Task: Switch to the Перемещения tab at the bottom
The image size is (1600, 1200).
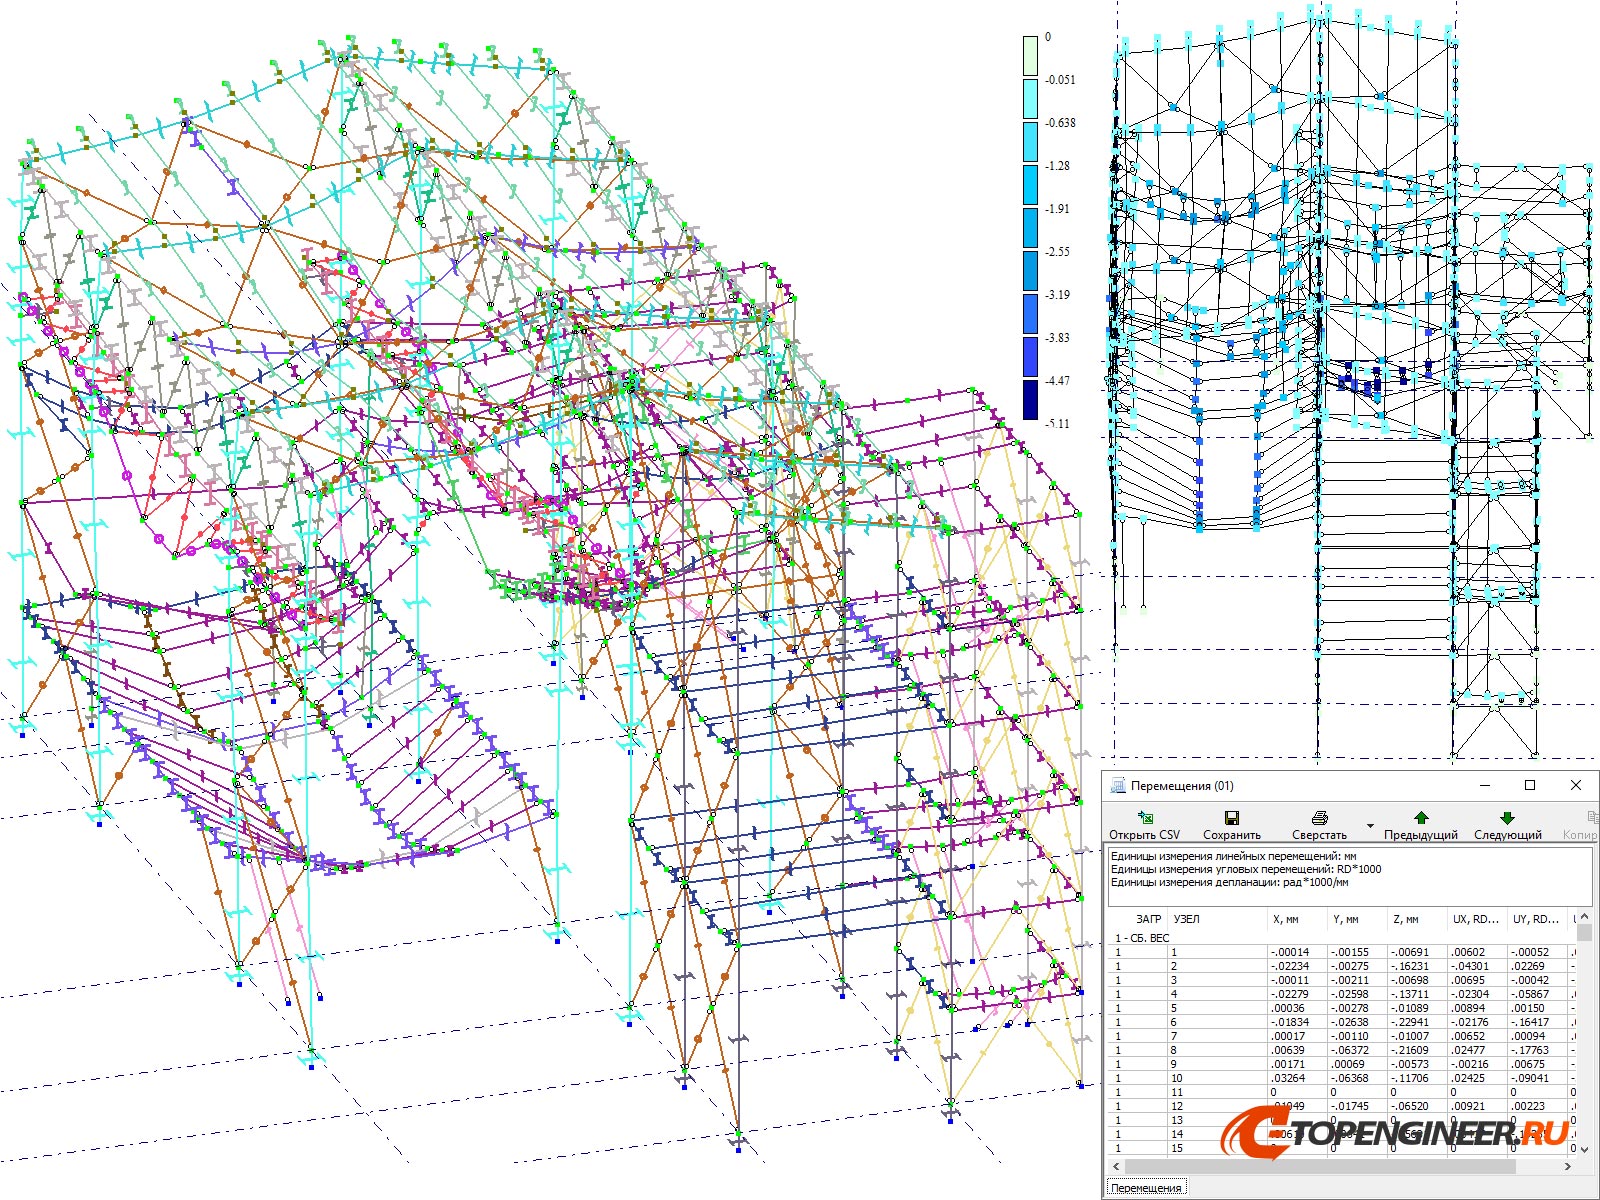Action: pyautogui.click(x=1145, y=1187)
